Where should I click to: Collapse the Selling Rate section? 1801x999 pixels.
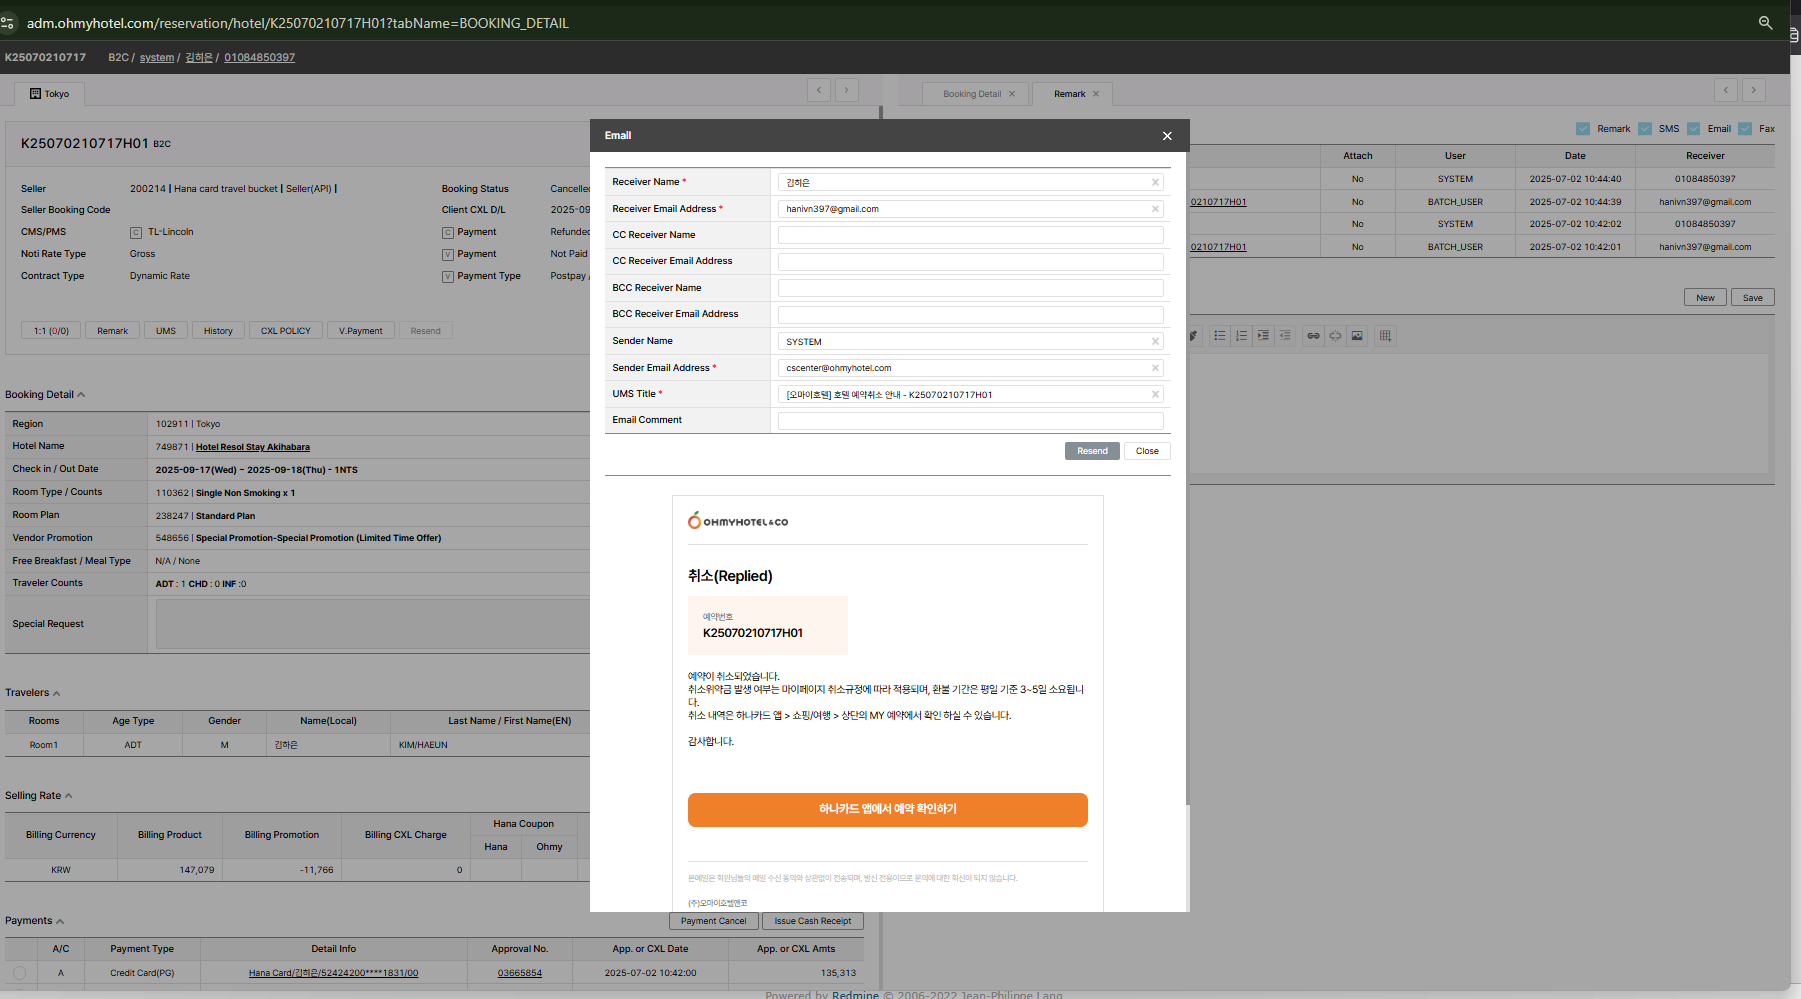[68, 796]
